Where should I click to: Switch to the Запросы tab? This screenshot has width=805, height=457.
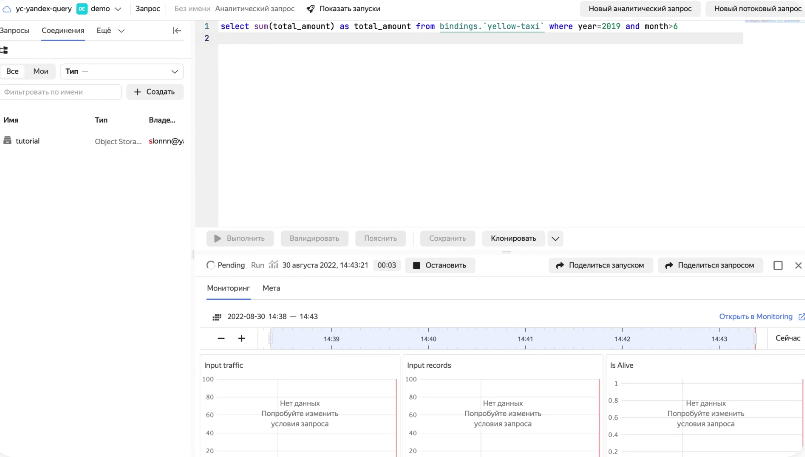[14, 31]
